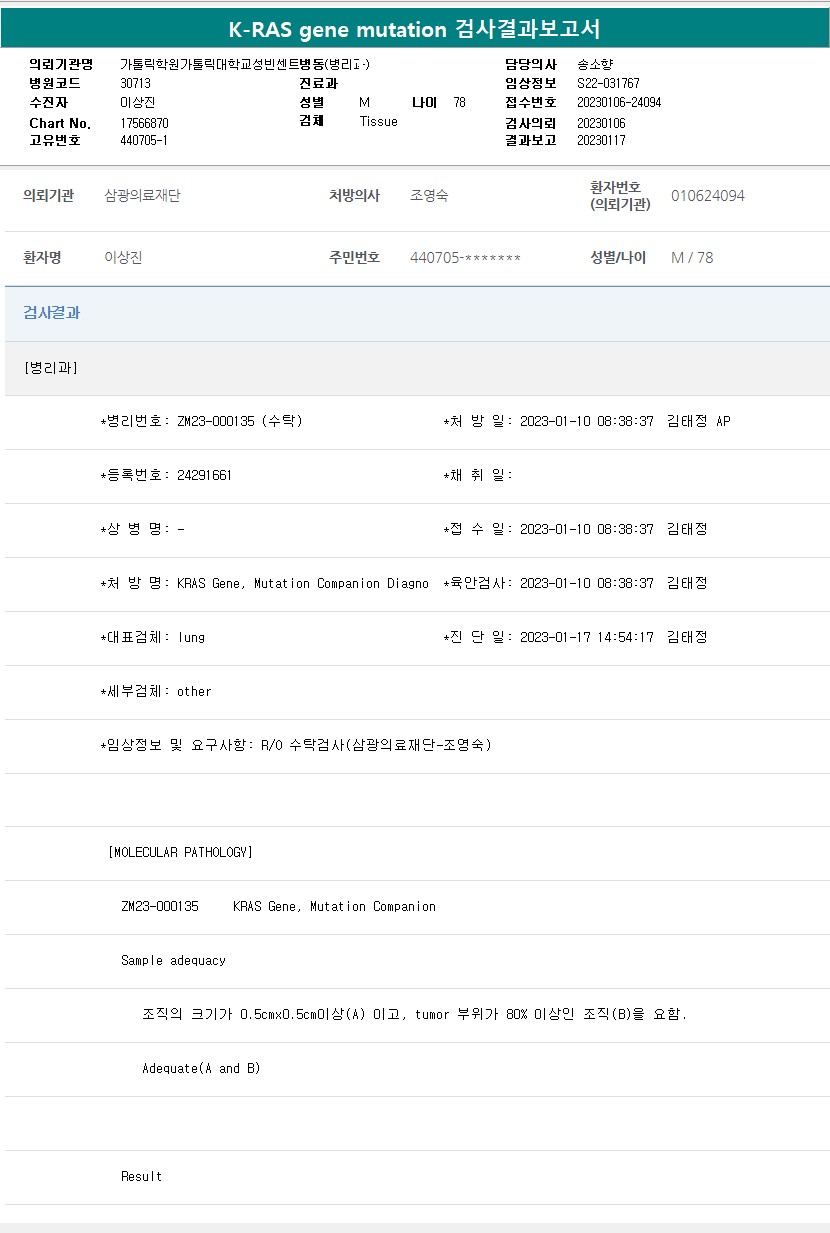The height and width of the screenshot is (1233, 830).
Task: Select reception number 20230106-24094
Action: [619, 102]
